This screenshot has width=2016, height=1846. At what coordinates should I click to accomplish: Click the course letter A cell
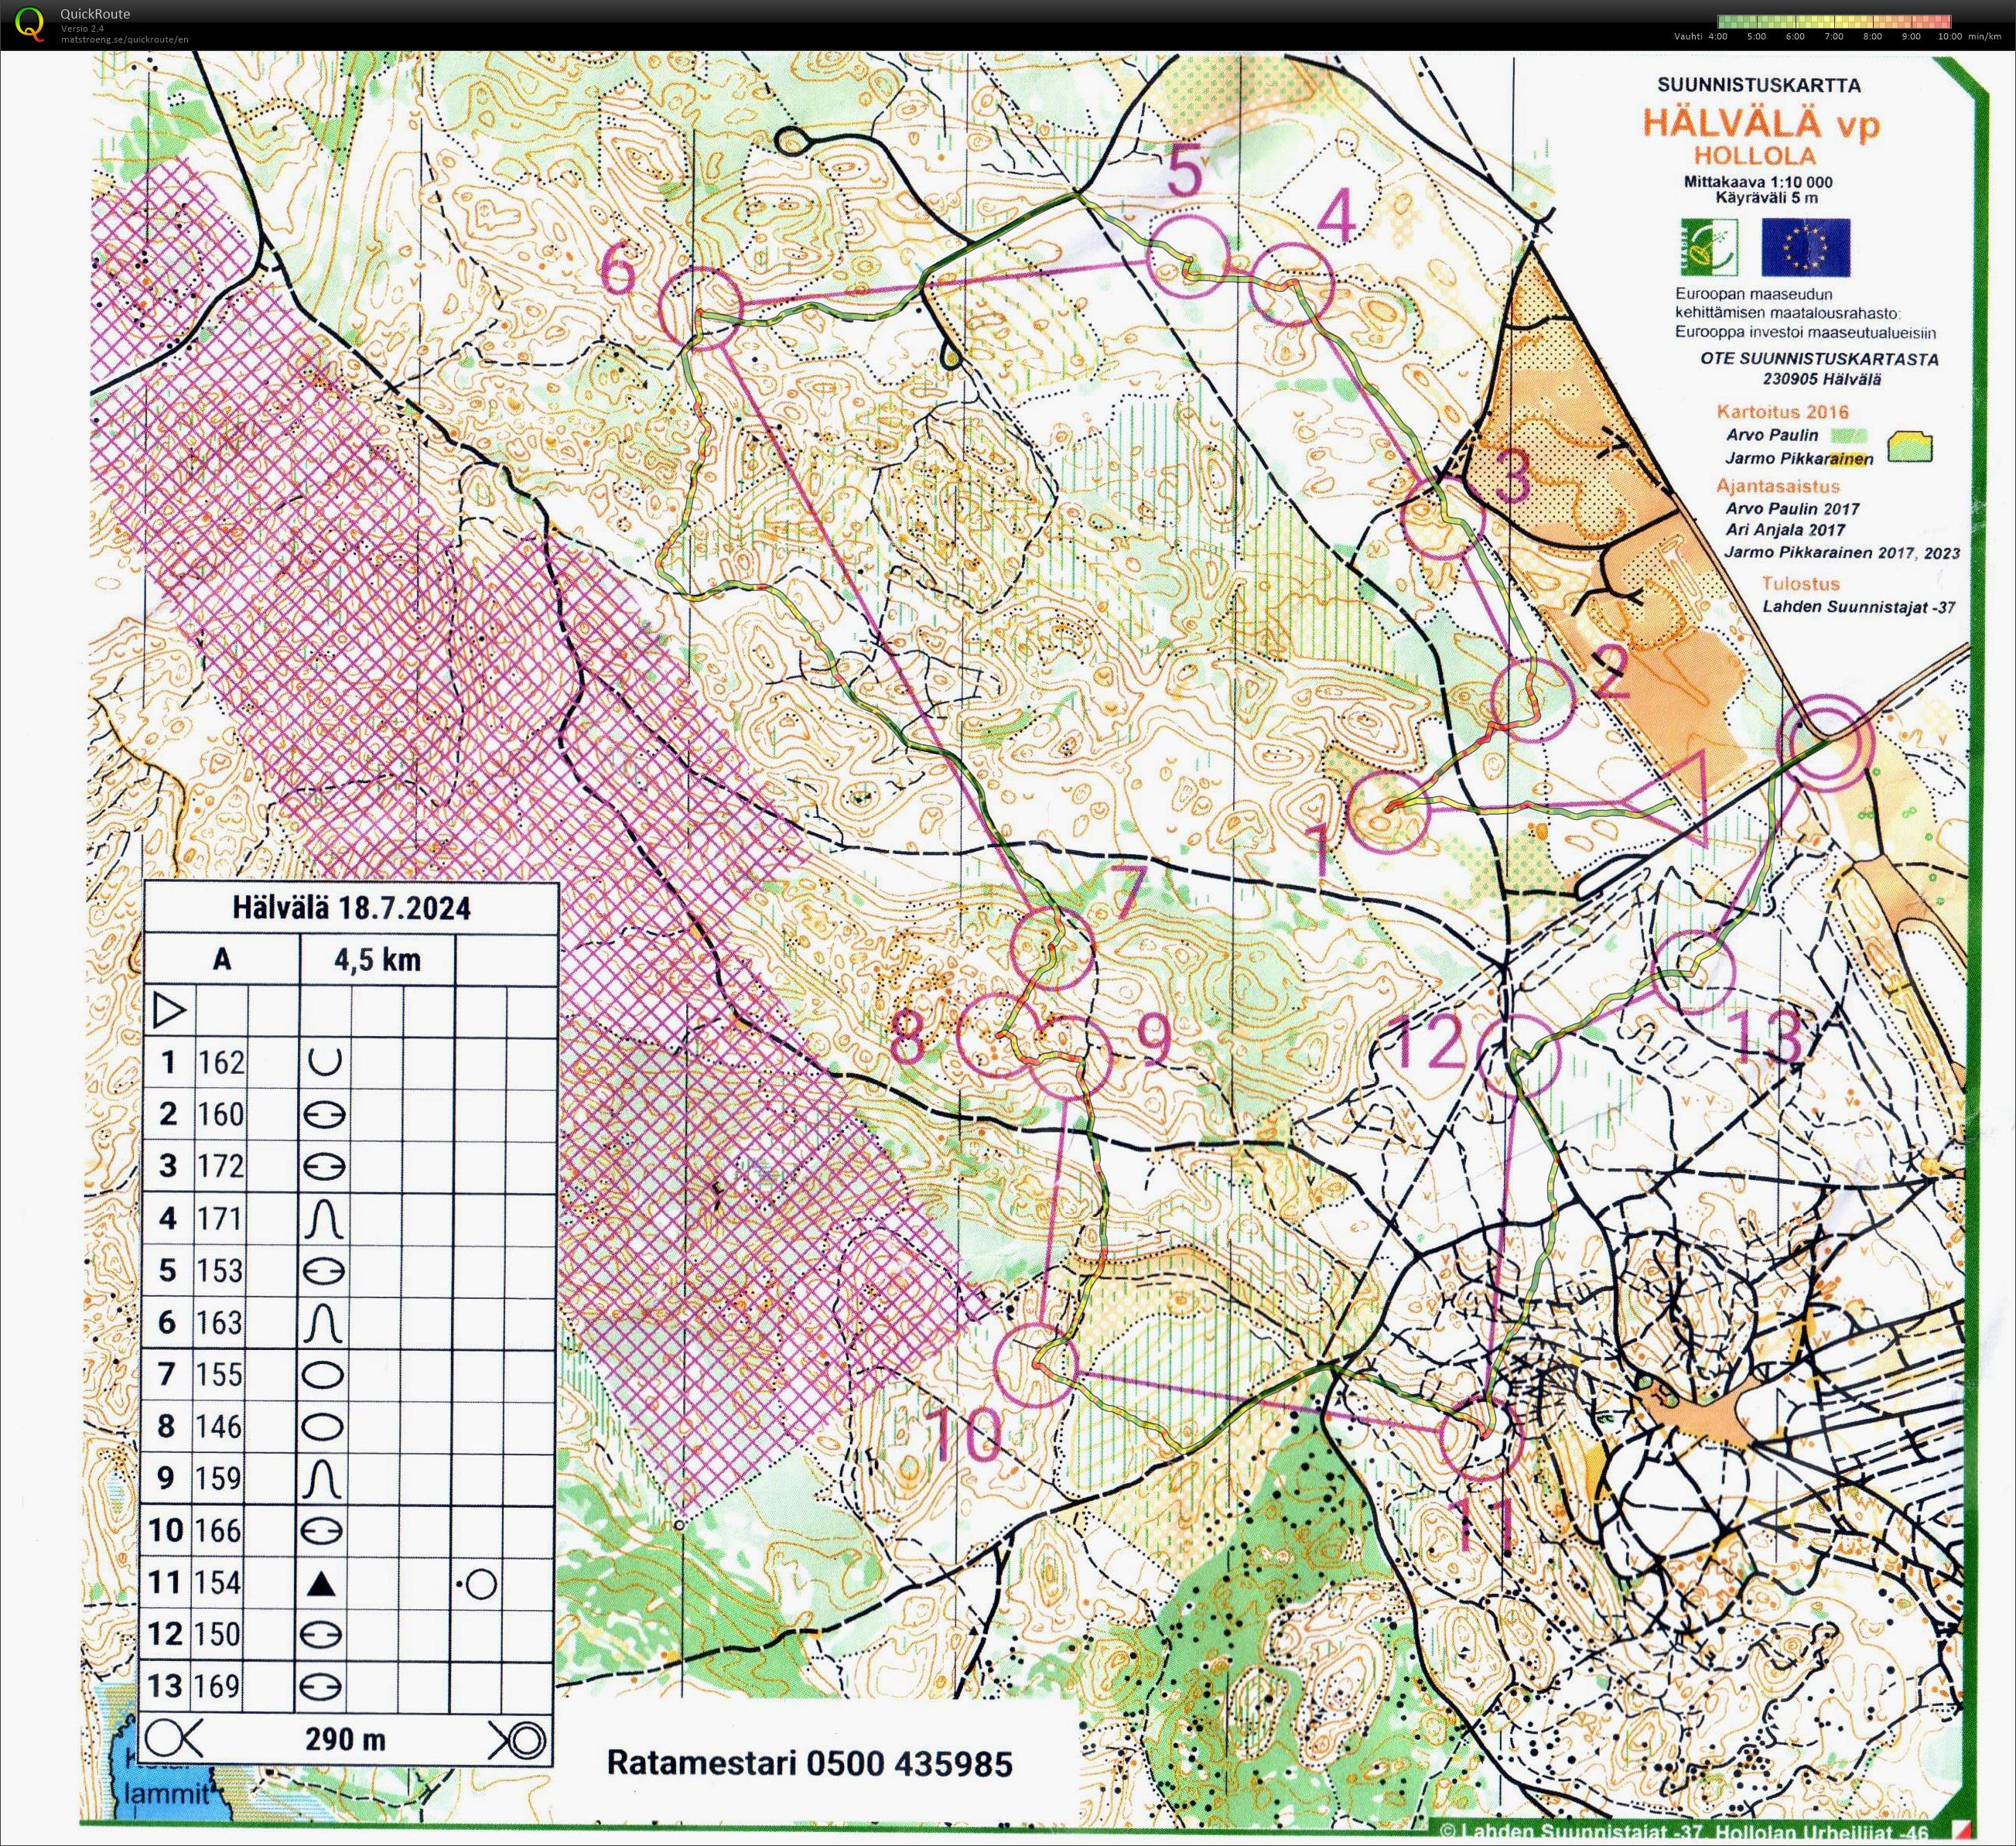click(222, 960)
